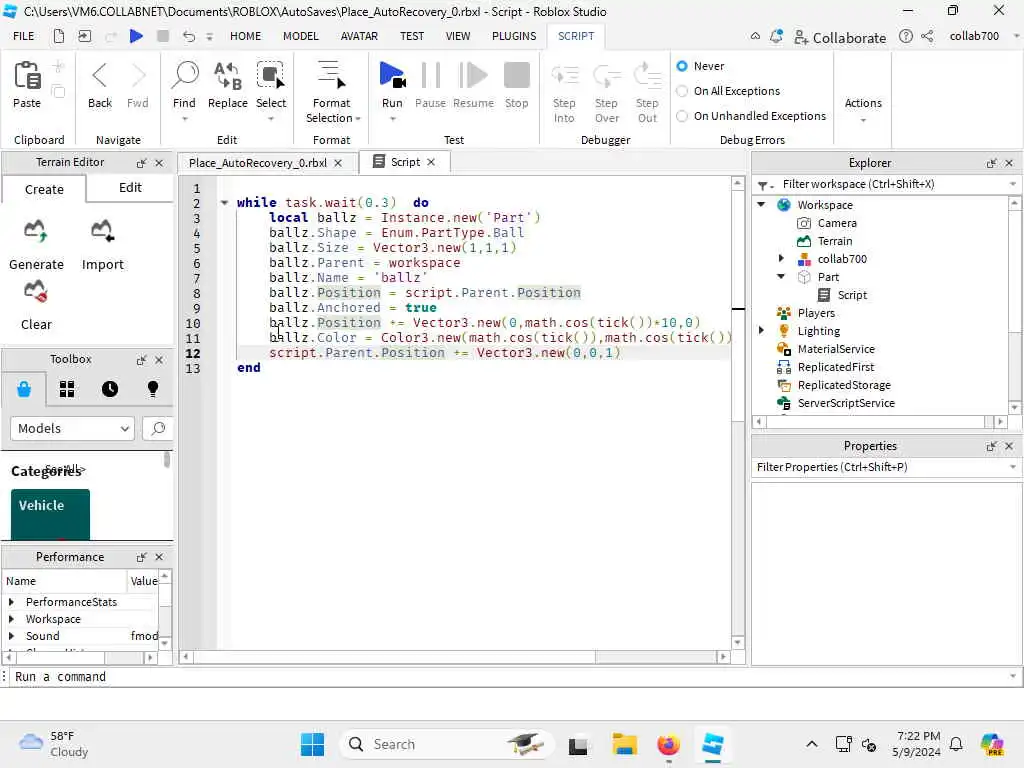Click the new file icon next to FILE

click(x=59, y=36)
